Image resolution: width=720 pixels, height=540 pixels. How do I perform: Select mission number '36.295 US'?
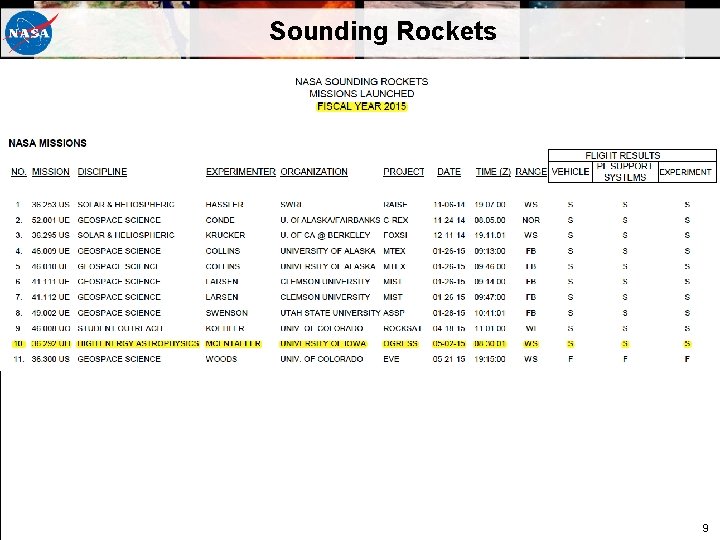(x=51, y=235)
